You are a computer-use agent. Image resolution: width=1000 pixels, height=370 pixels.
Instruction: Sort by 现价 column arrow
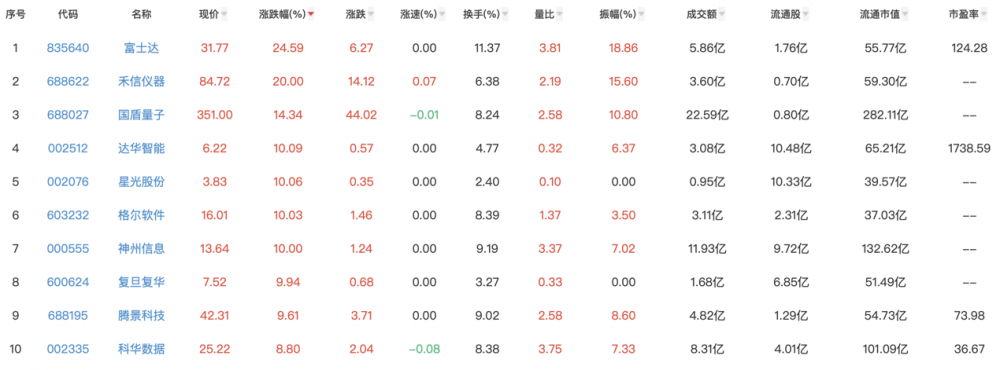pyautogui.click(x=224, y=15)
